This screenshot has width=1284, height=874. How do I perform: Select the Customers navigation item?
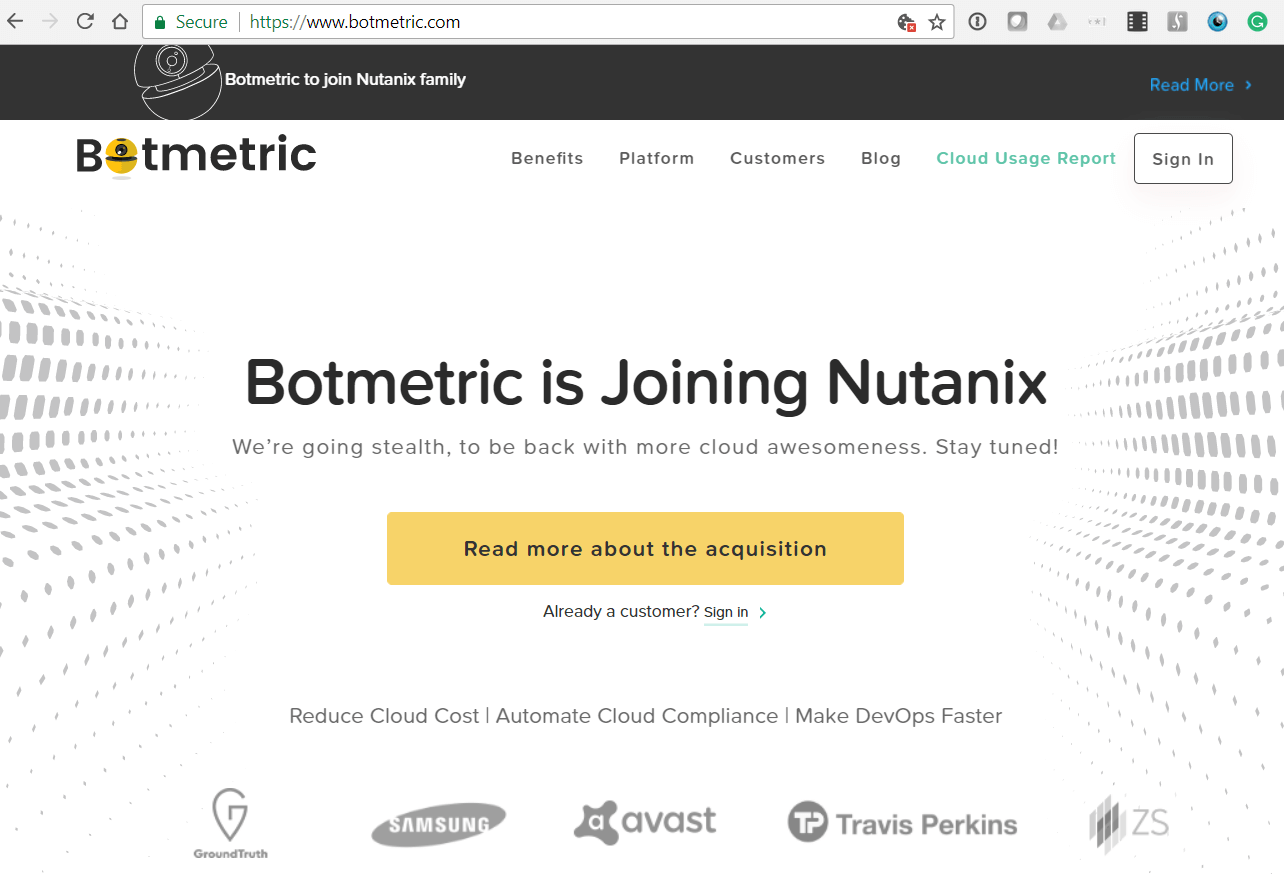point(777,158)
